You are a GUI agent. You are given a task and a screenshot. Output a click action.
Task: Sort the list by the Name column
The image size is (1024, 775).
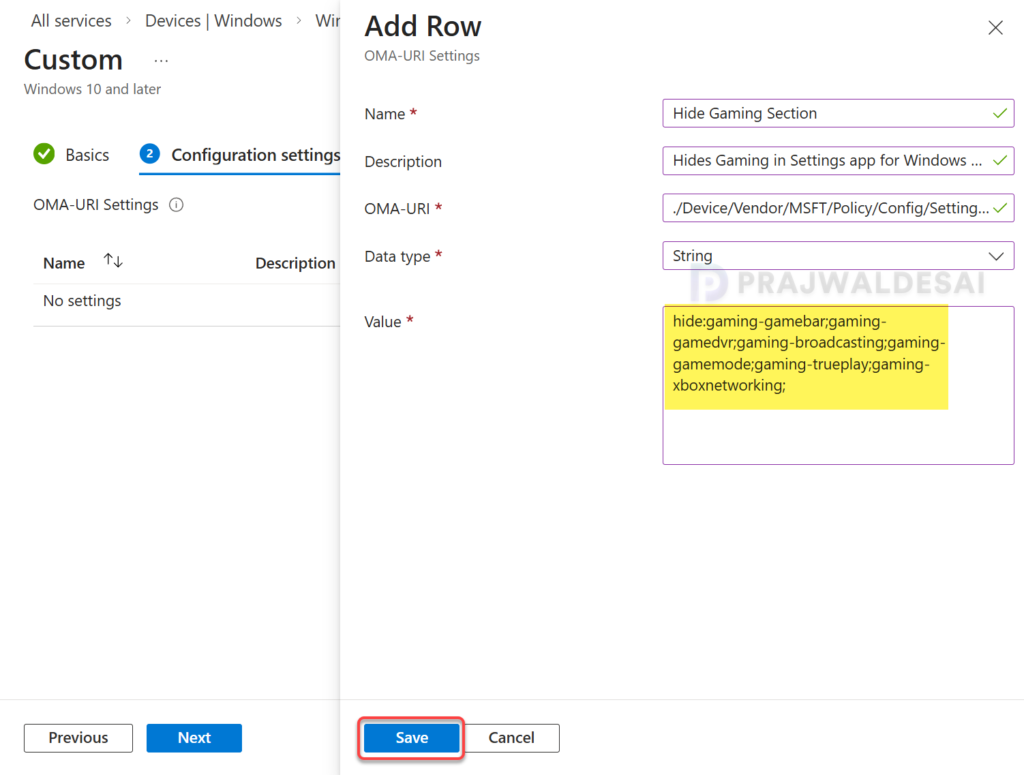113,262
